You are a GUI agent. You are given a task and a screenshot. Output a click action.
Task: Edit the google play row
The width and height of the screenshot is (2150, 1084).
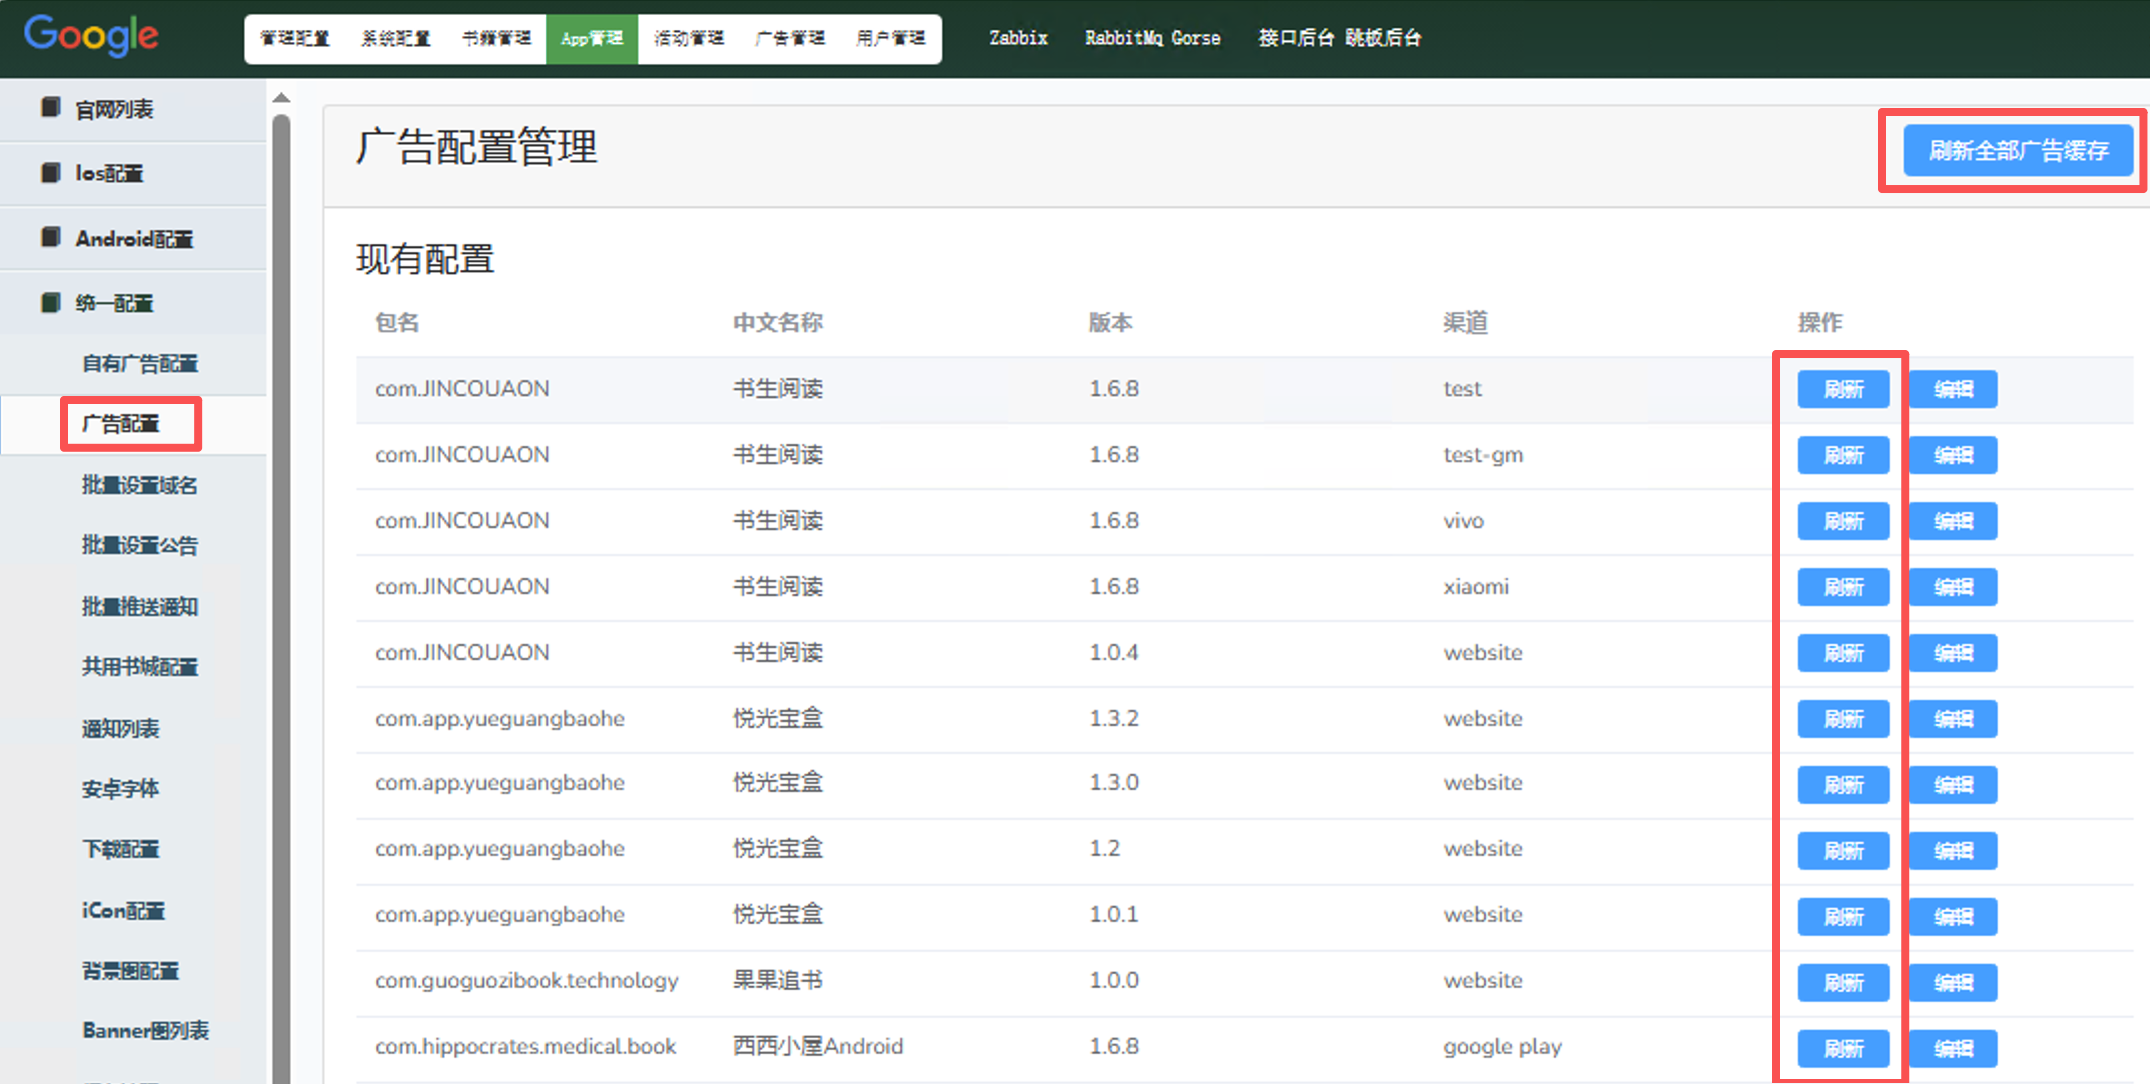click(1952, 1048)
